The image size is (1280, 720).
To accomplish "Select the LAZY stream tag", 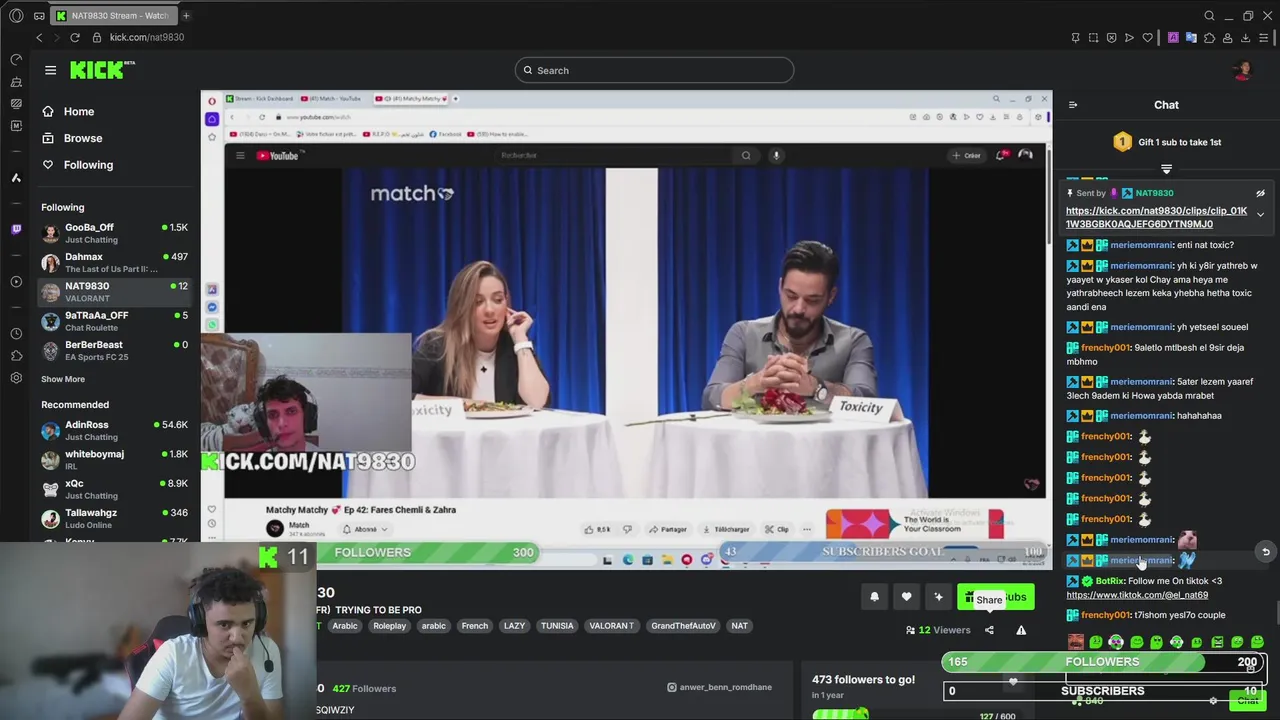I will click(x=514, y=626).
